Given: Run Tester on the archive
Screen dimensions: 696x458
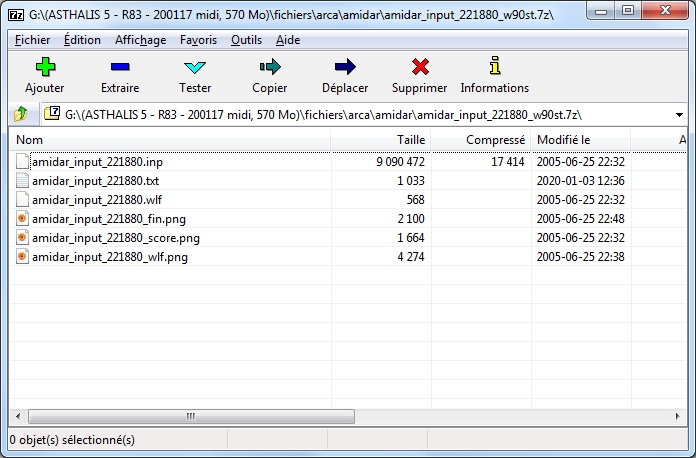Looking at the screenshot, I should coord(195,68).
